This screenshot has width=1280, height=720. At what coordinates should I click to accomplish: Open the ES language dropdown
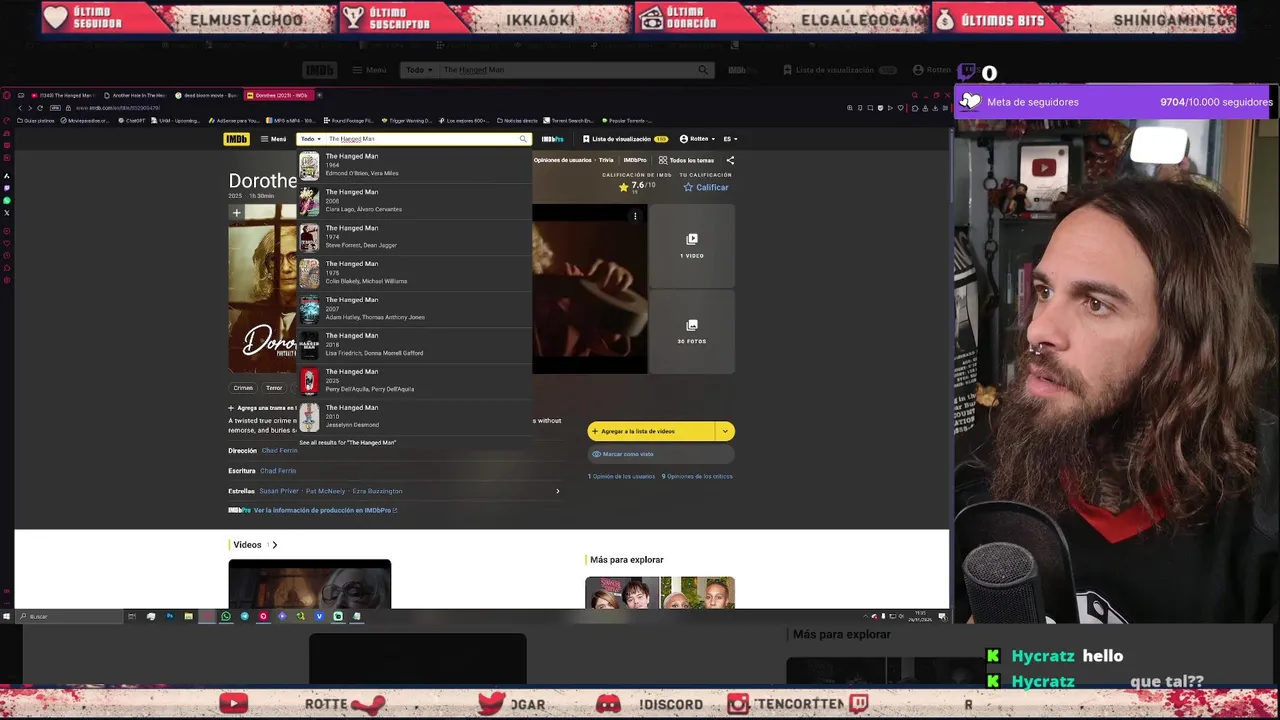[730, 139]
